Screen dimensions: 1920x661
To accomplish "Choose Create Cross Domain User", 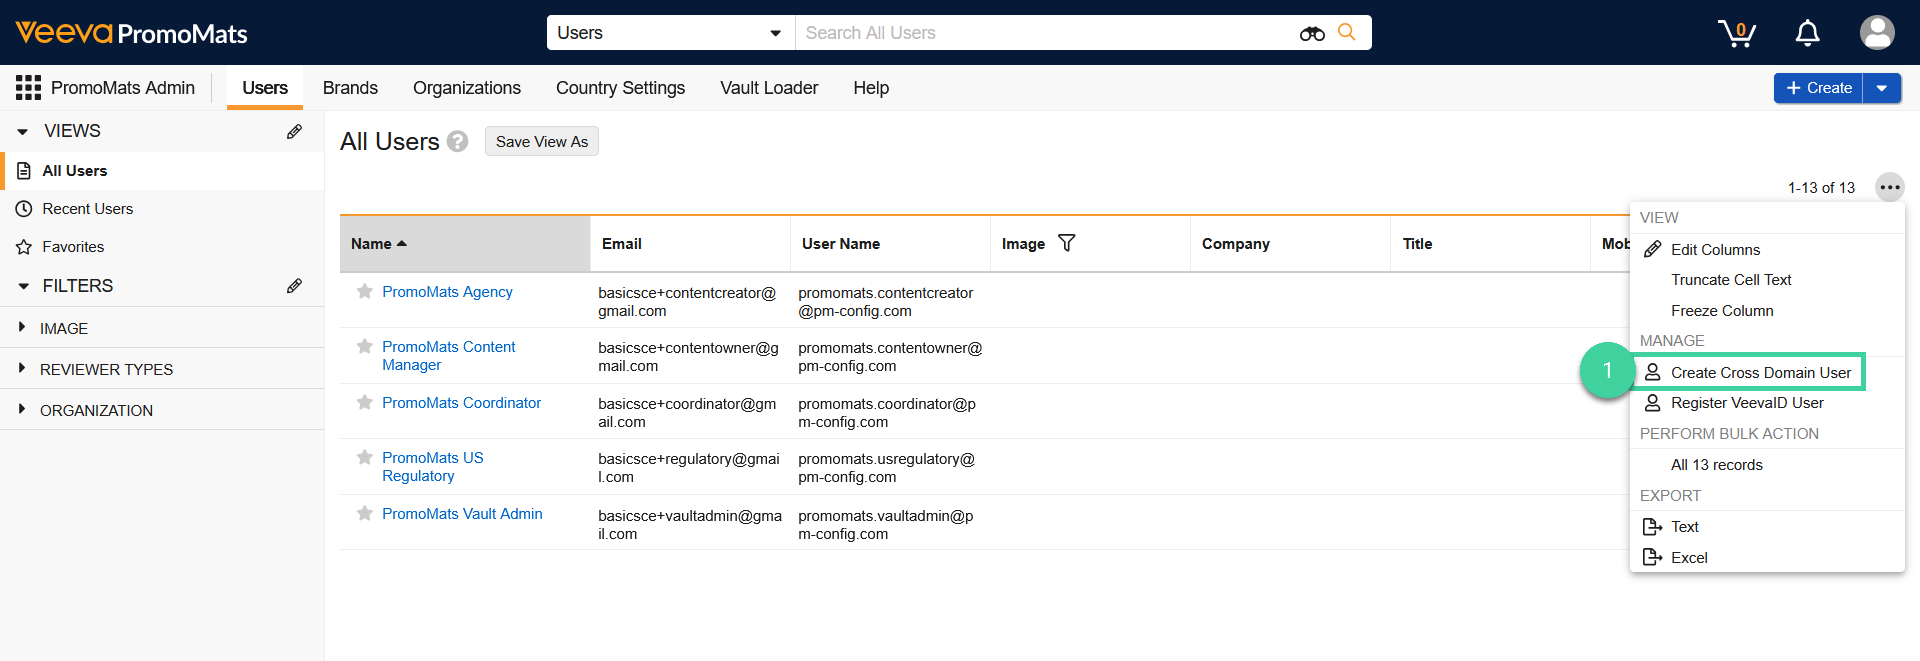I will point(1750,372).
